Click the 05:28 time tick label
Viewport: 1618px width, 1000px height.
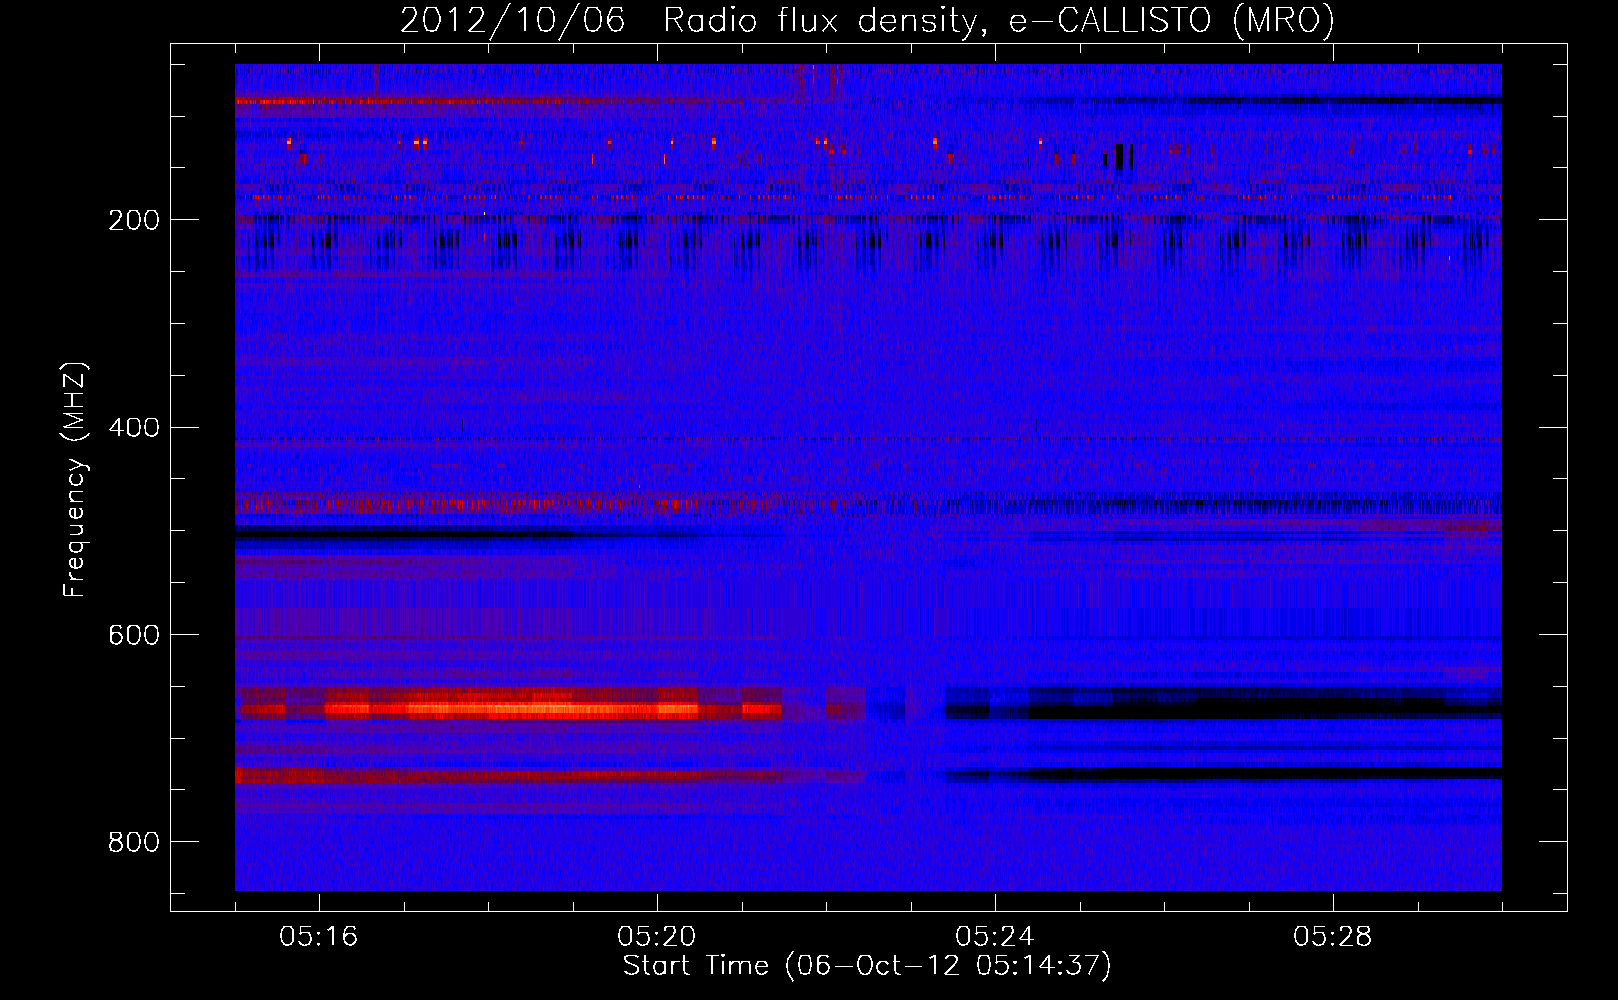(1332, 936)
